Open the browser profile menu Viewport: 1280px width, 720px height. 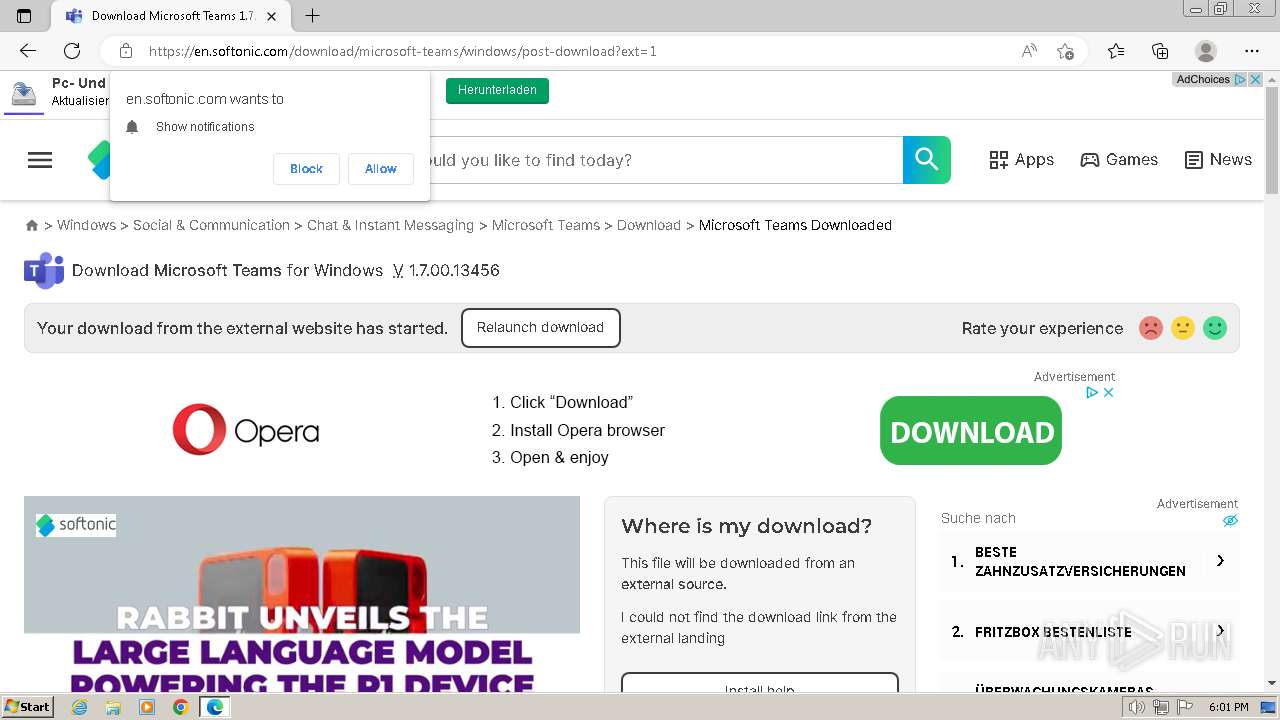[x=1206, y=51]
